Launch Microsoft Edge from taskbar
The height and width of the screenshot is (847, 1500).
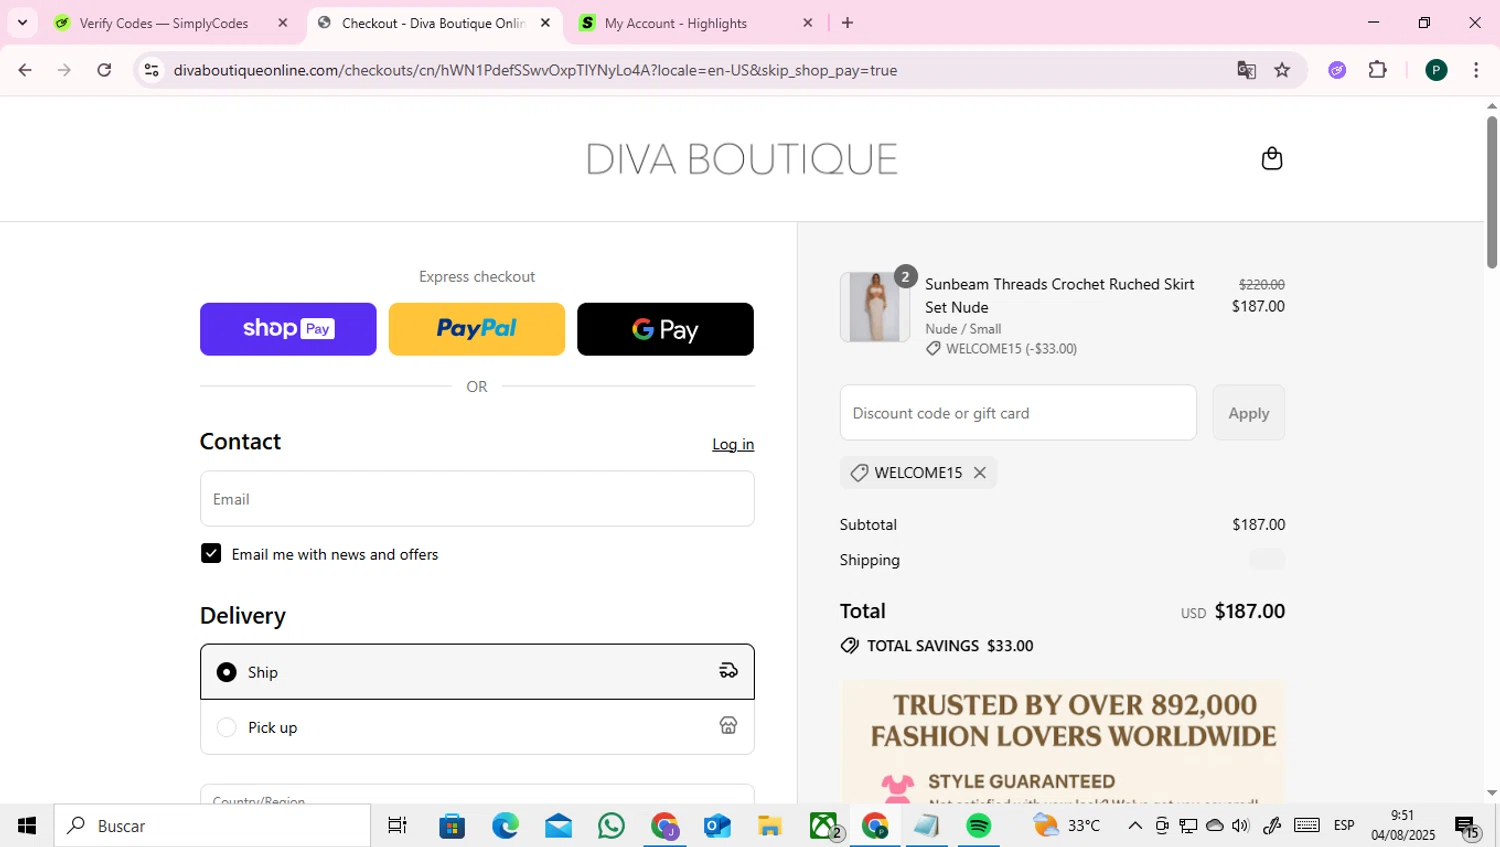pyautogui.click(x=505, y=826)
